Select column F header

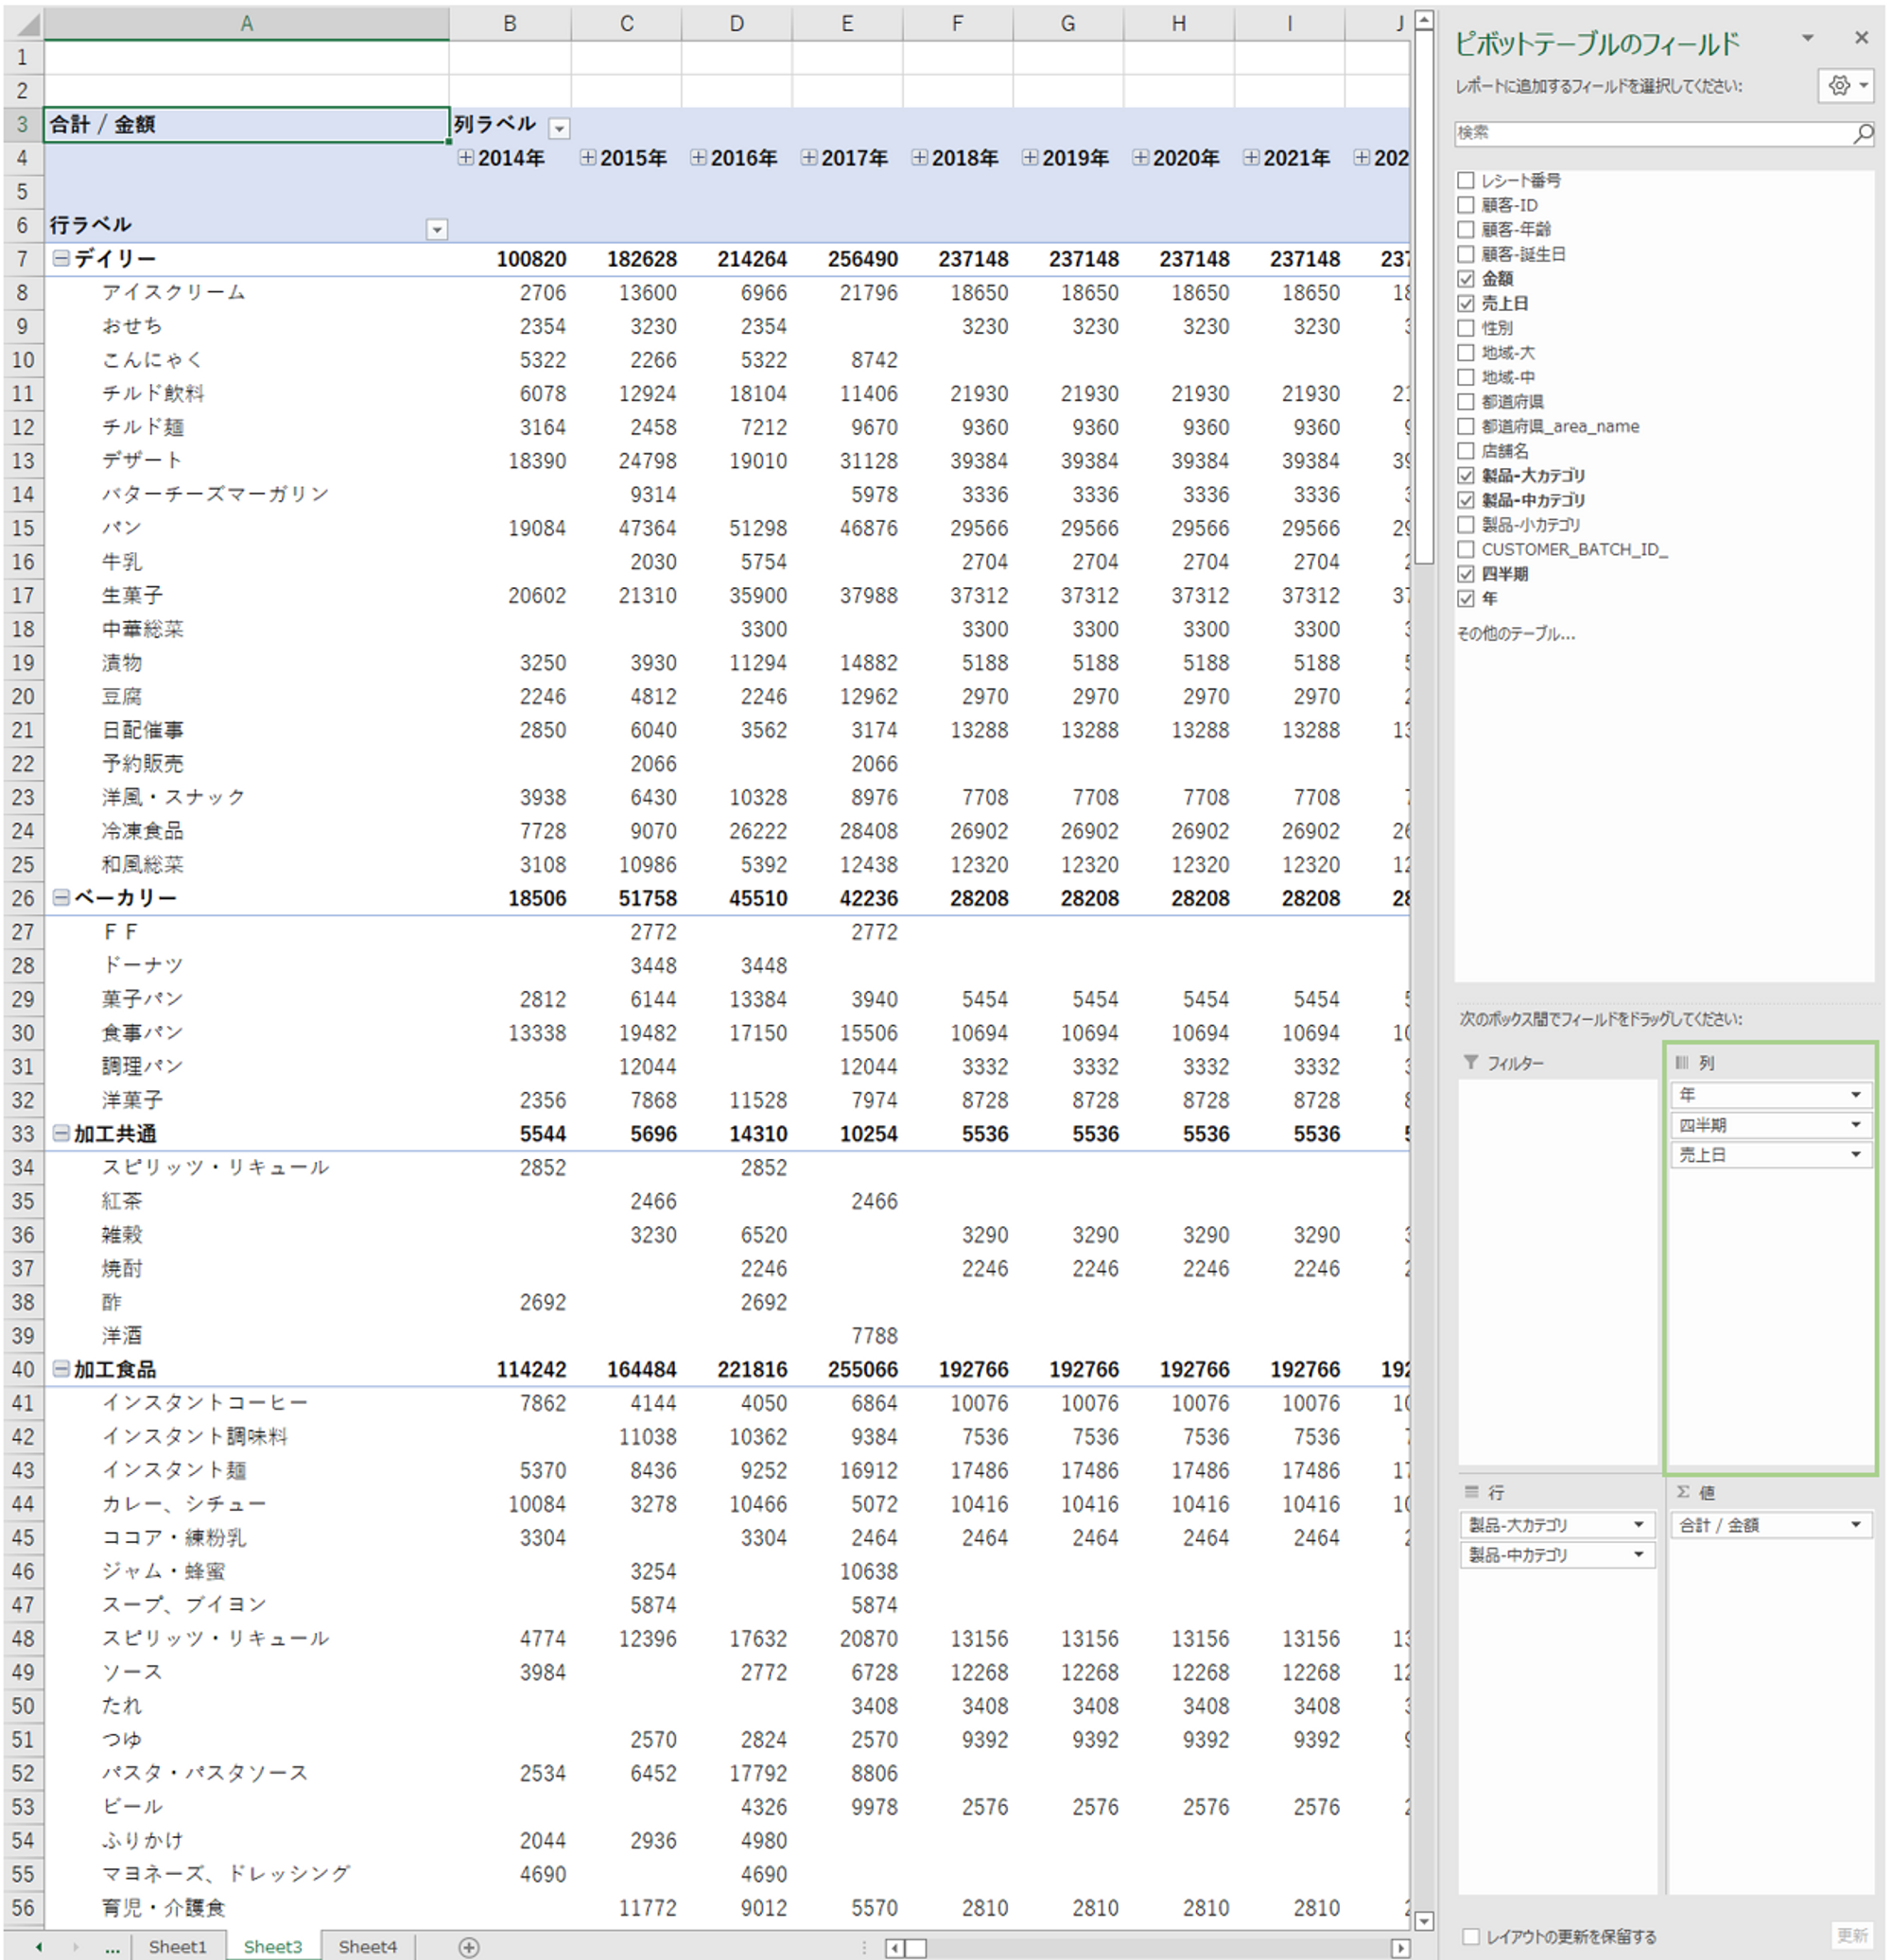coord(957,23)
